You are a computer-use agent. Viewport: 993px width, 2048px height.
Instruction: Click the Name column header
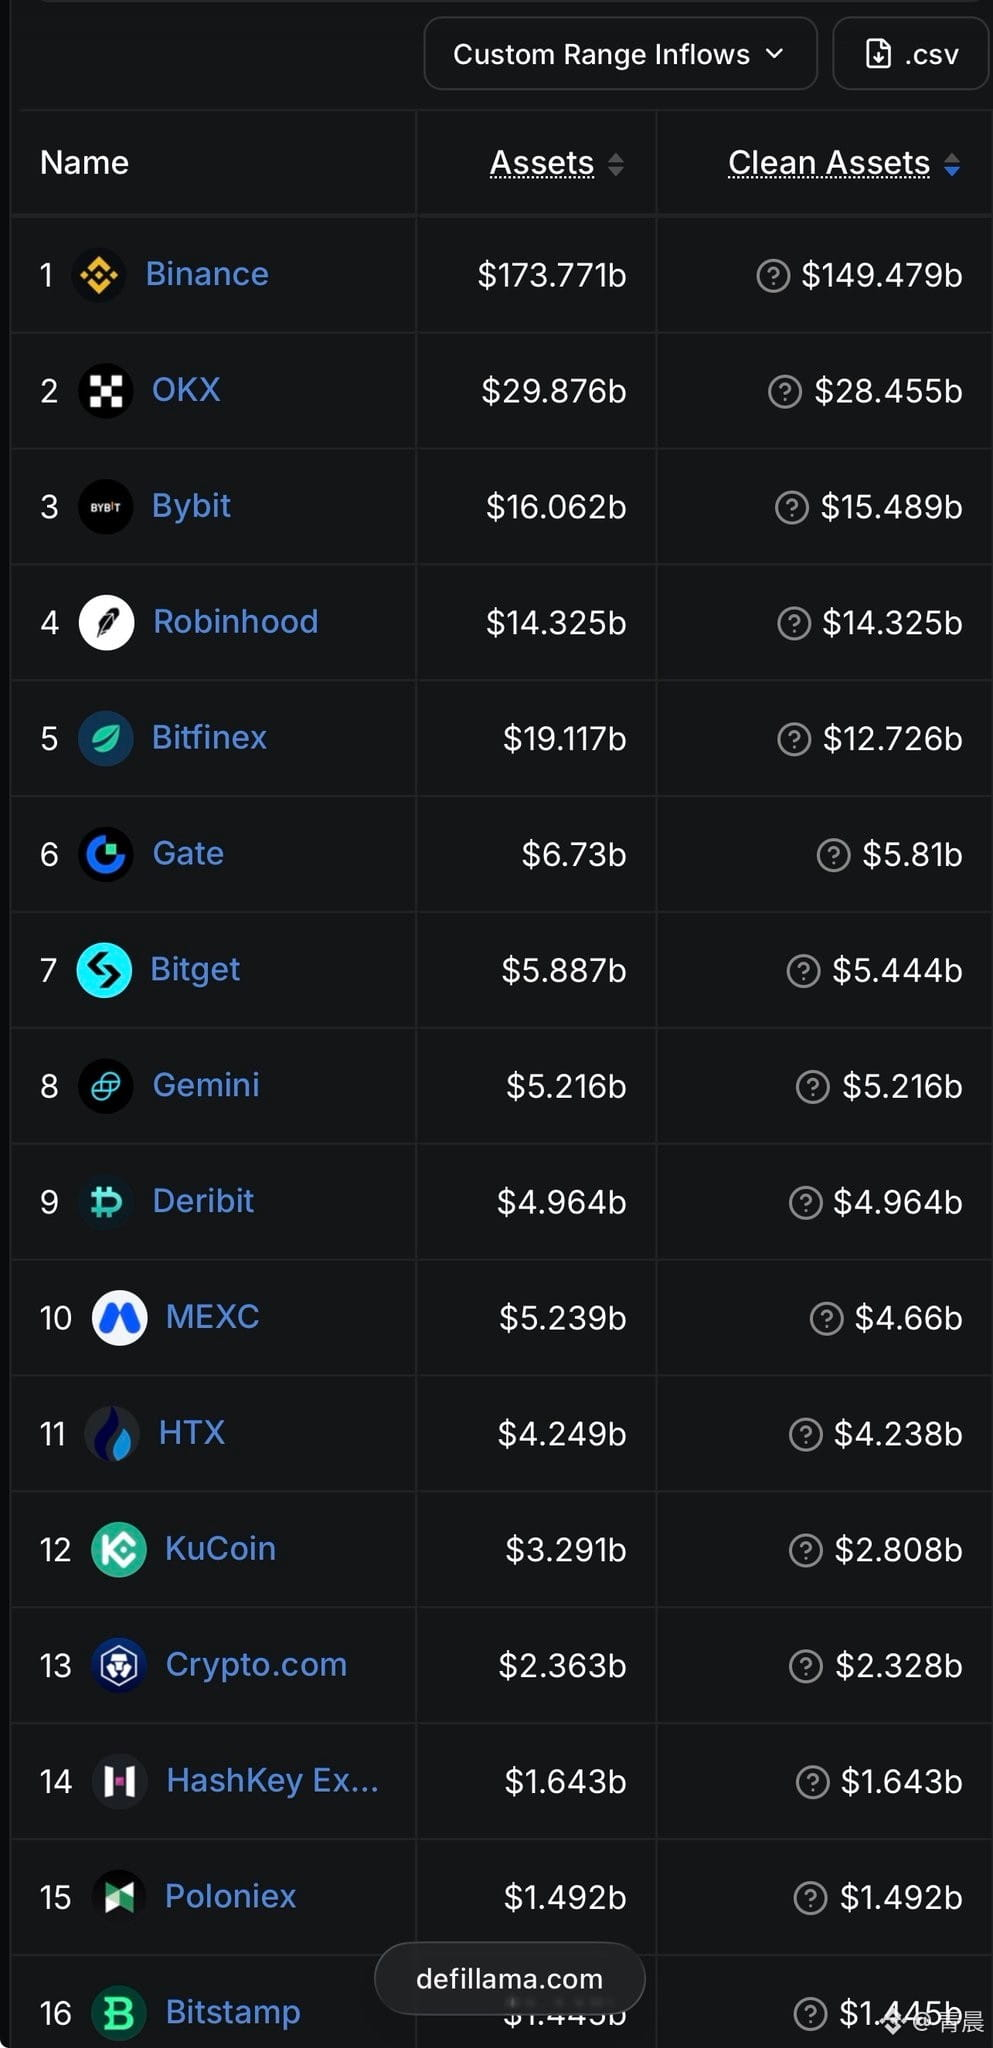pyautogui.click(x=84, y=163)
